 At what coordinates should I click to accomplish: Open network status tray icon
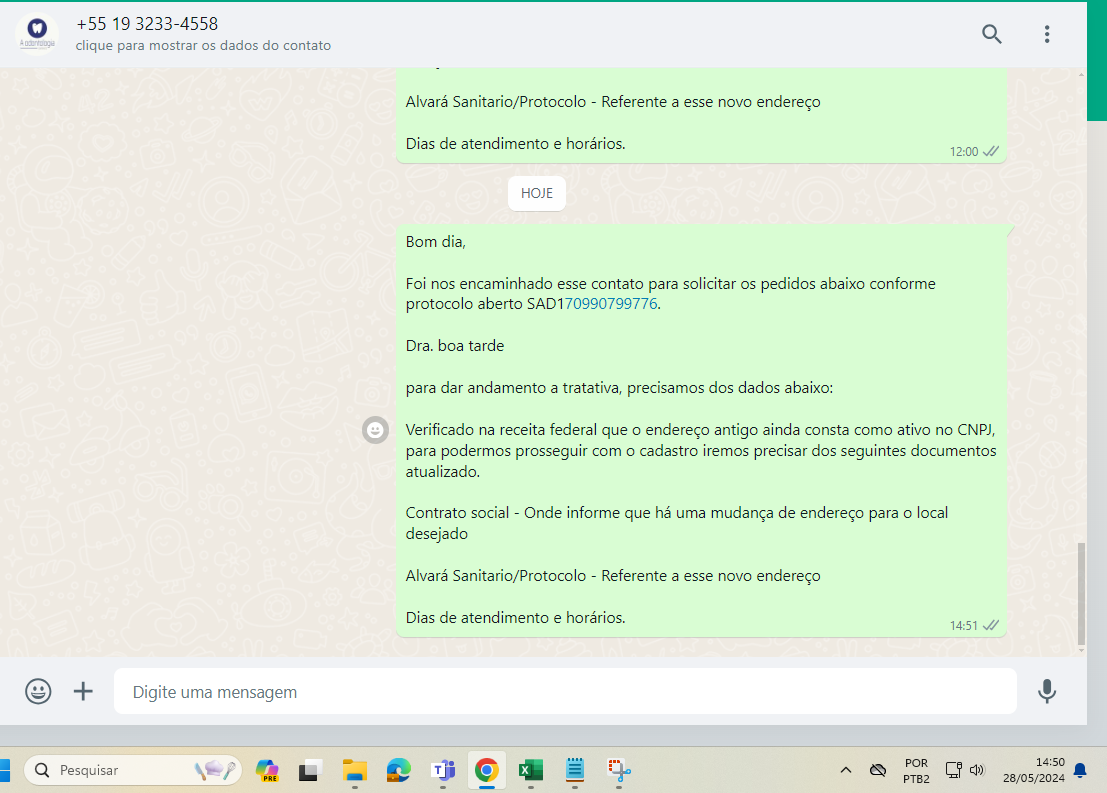[x=953, y=770]
